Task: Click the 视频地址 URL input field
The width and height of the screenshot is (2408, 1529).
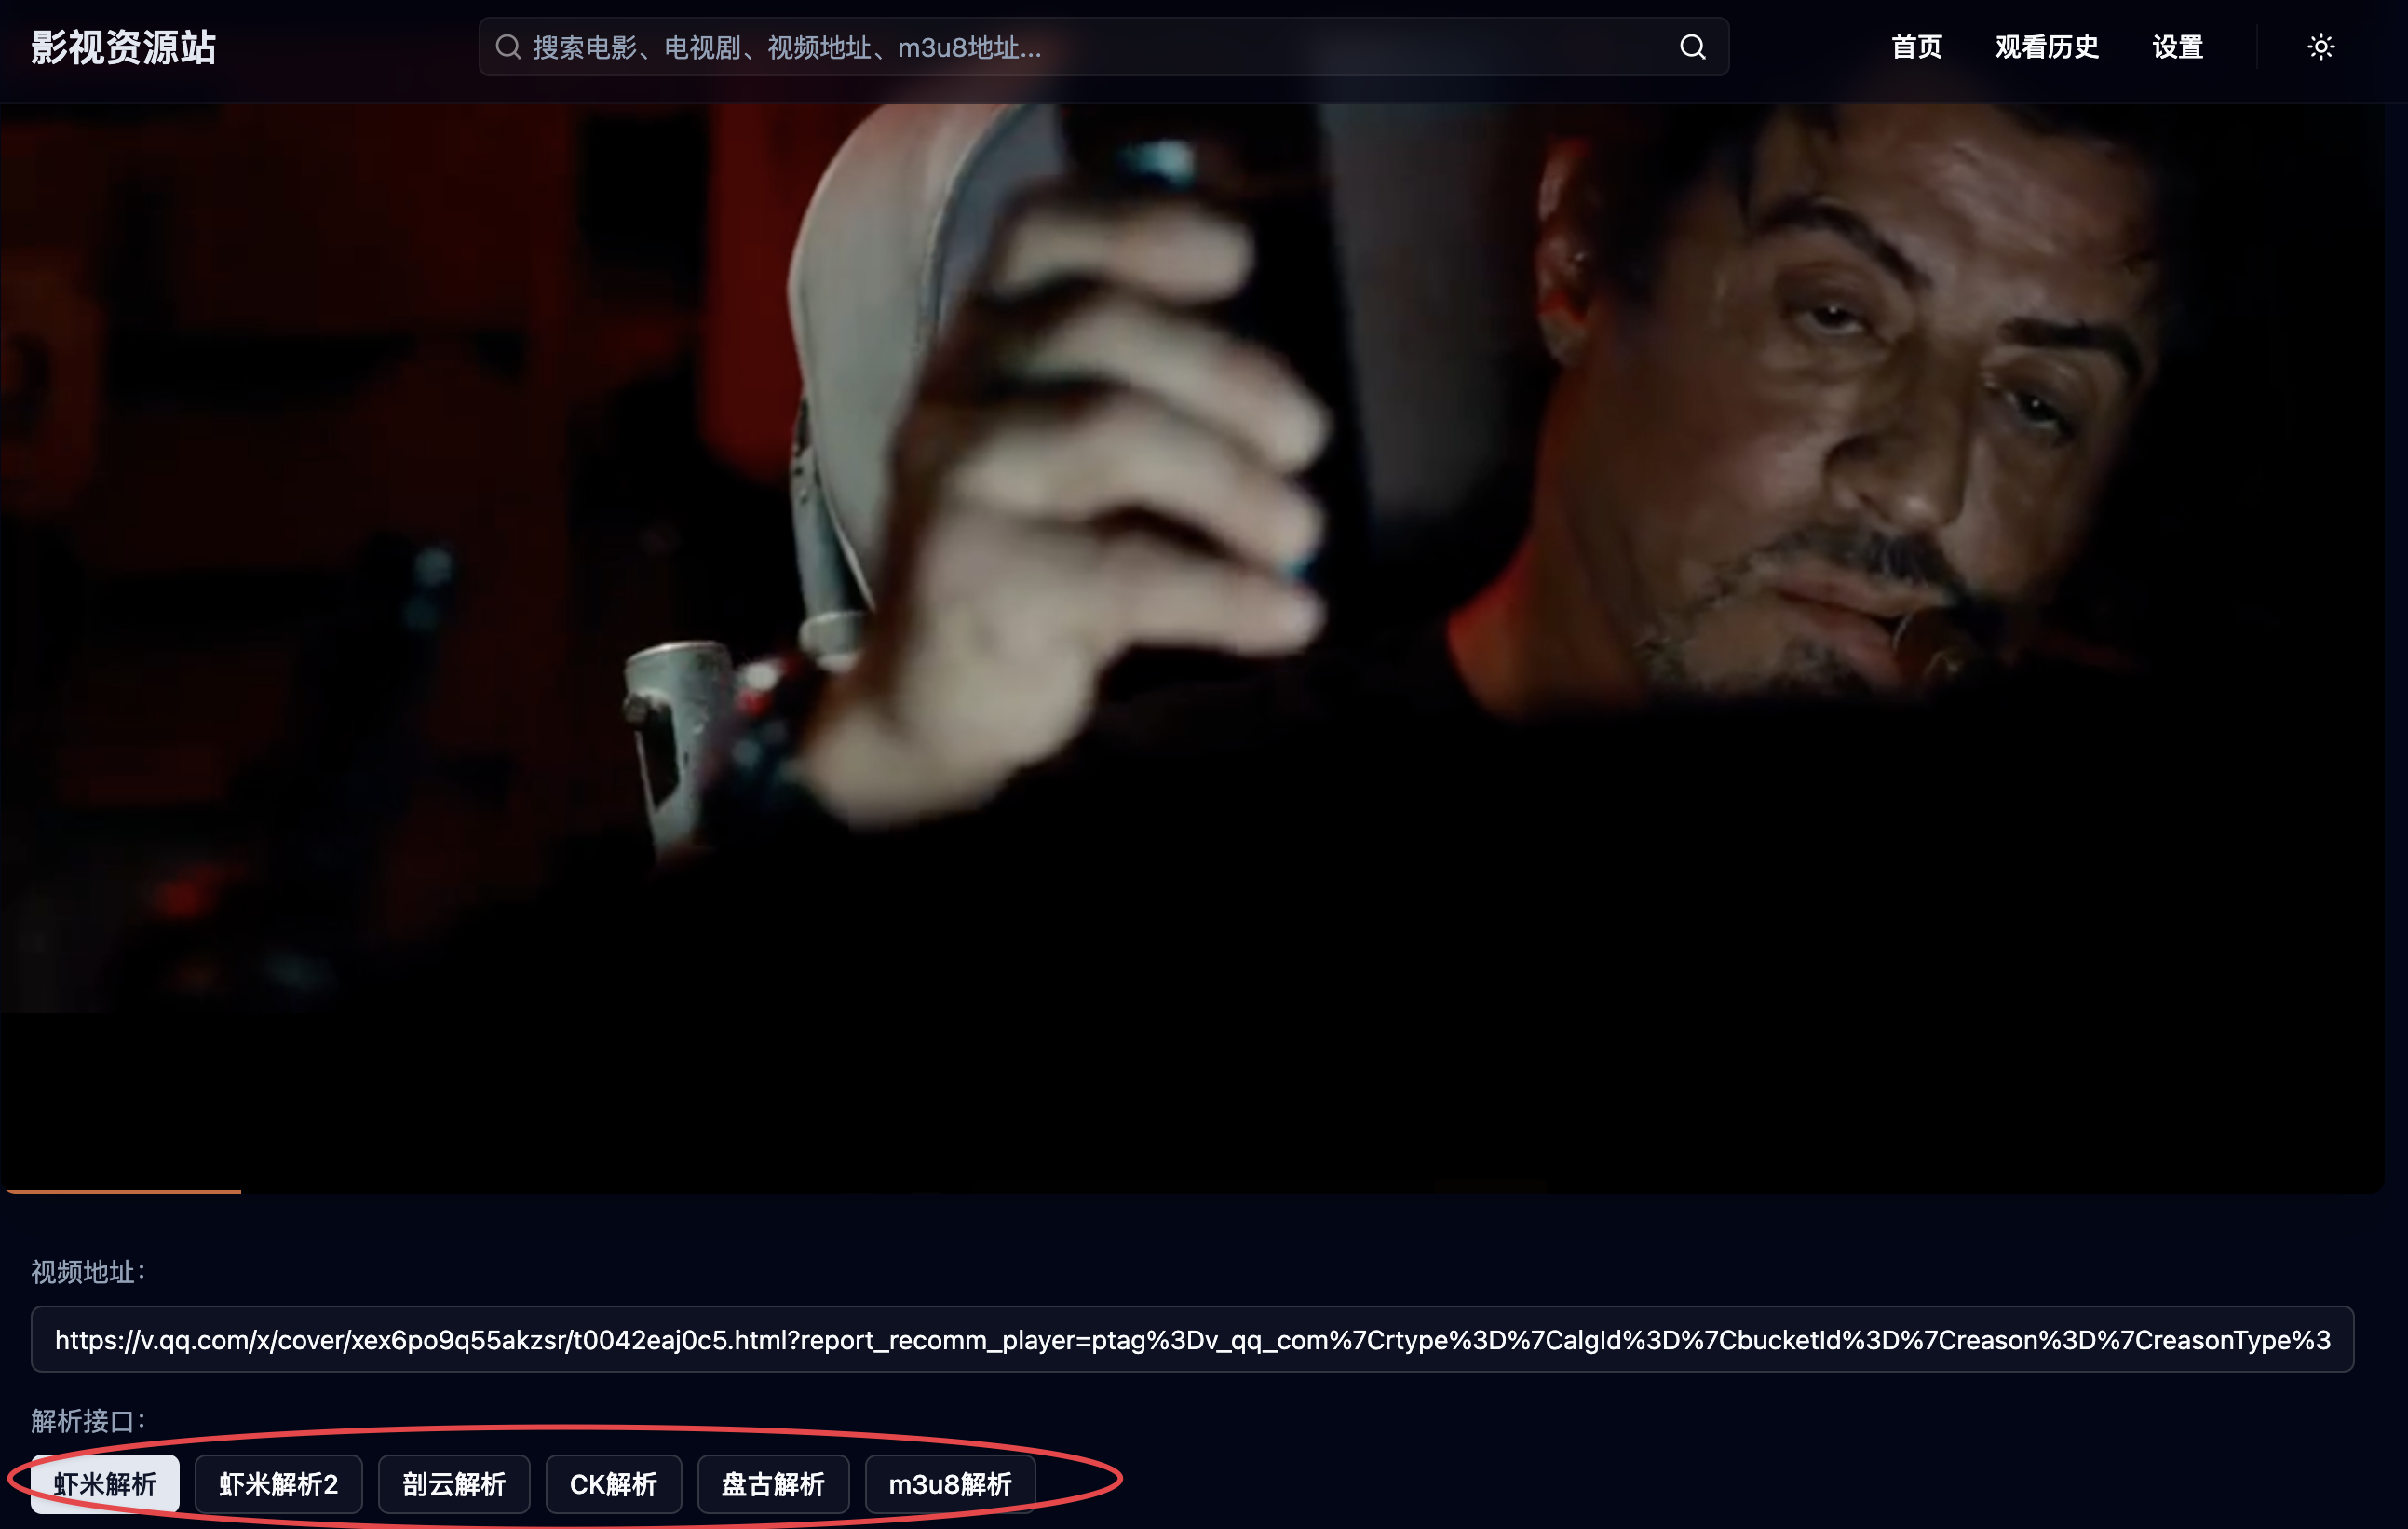Action: click(1192, 1339)
